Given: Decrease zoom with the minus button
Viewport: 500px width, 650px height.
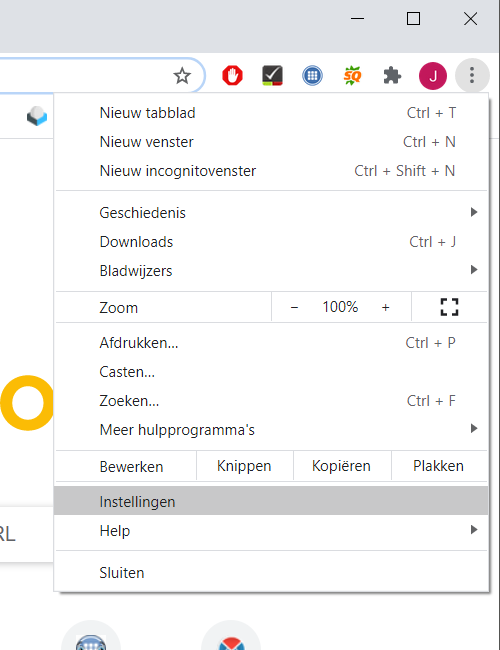Looking at the screenshot, I should click(x=294, y=307).
